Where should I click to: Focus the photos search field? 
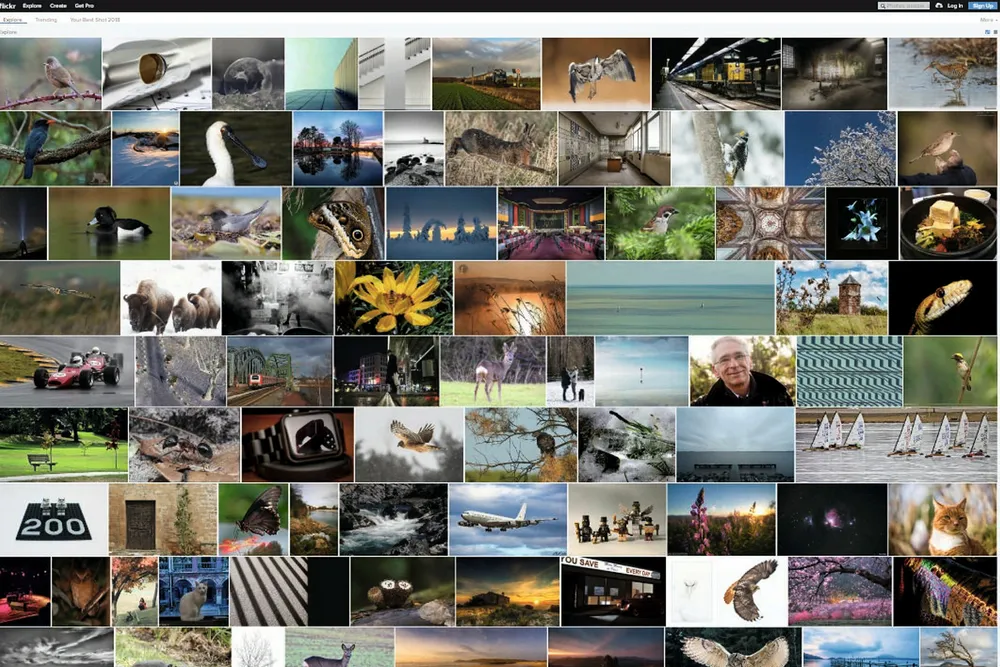coord(910,6)
